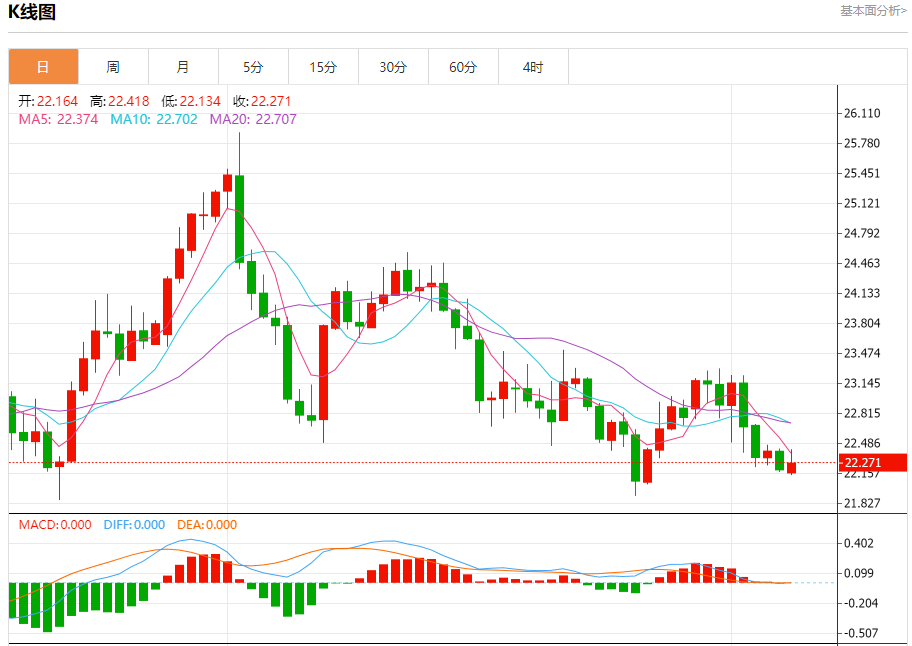The image size is (912, 646).
Task: Click the K线图 heading
Action: tap(32, 12)
